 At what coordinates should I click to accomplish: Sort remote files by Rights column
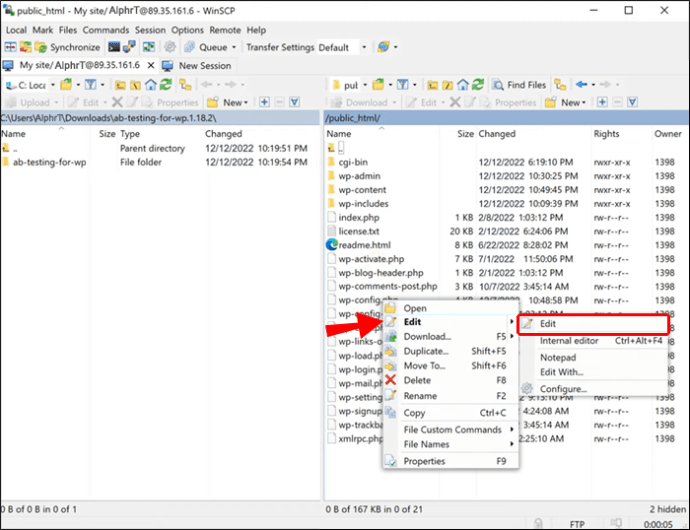[x=606, y=134]
